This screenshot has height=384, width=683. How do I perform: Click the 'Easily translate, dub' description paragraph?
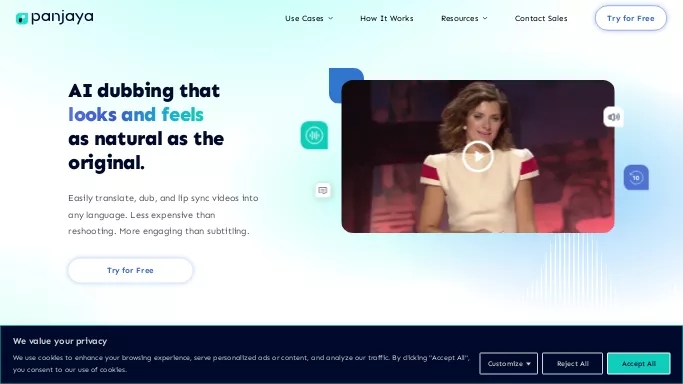pos(163,215)
